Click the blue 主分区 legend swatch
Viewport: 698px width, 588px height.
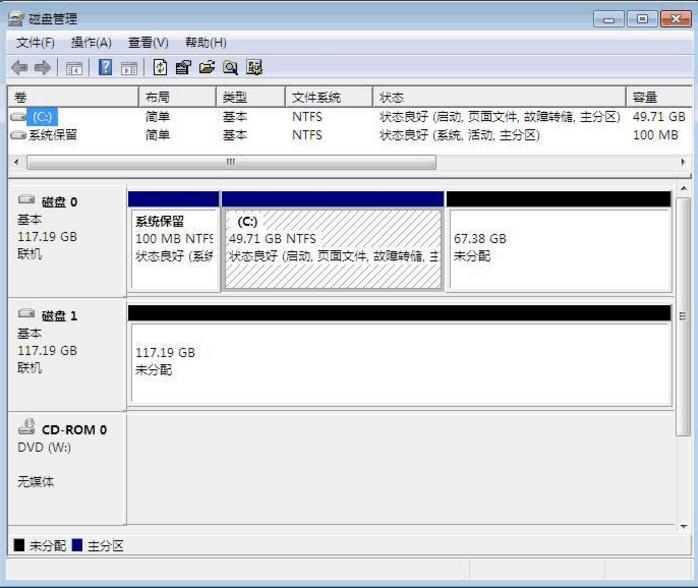coord(77,545)
